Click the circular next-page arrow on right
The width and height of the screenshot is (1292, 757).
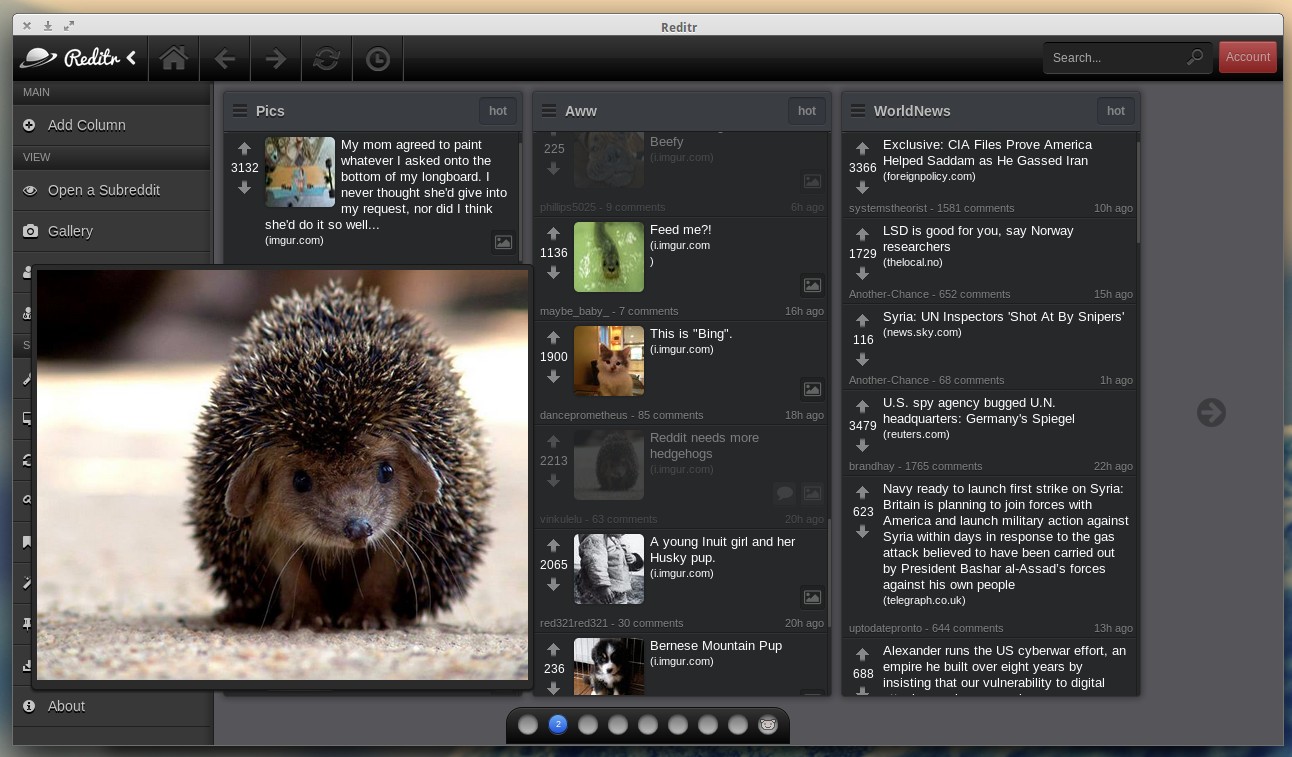click(1211, 412)
